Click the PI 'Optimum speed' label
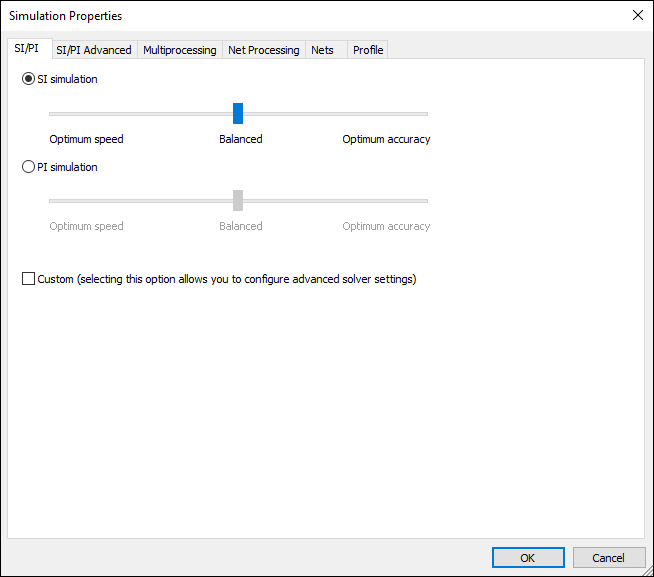Viewport: 654px width, 577px height. pyautogui.click(x=86, y=226)
